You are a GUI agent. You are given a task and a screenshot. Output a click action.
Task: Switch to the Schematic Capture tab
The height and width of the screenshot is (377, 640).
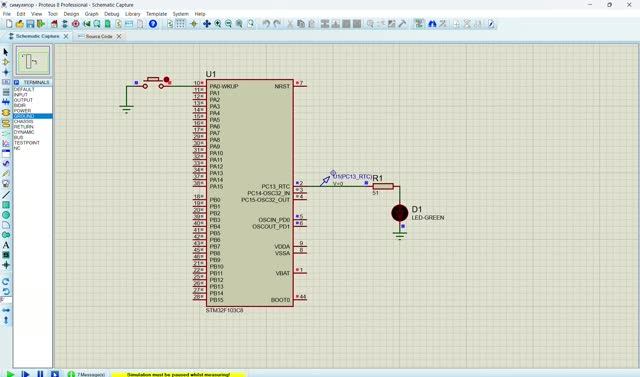click(x=37, y=36)
